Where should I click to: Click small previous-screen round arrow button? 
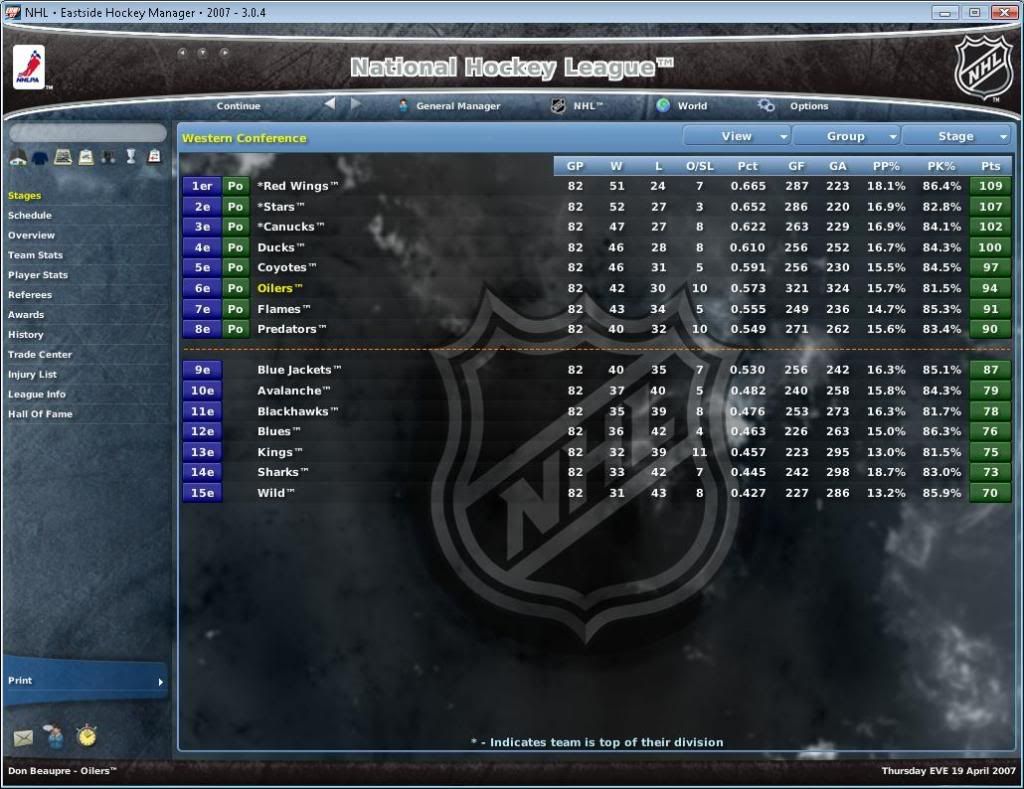pos(182,52)
